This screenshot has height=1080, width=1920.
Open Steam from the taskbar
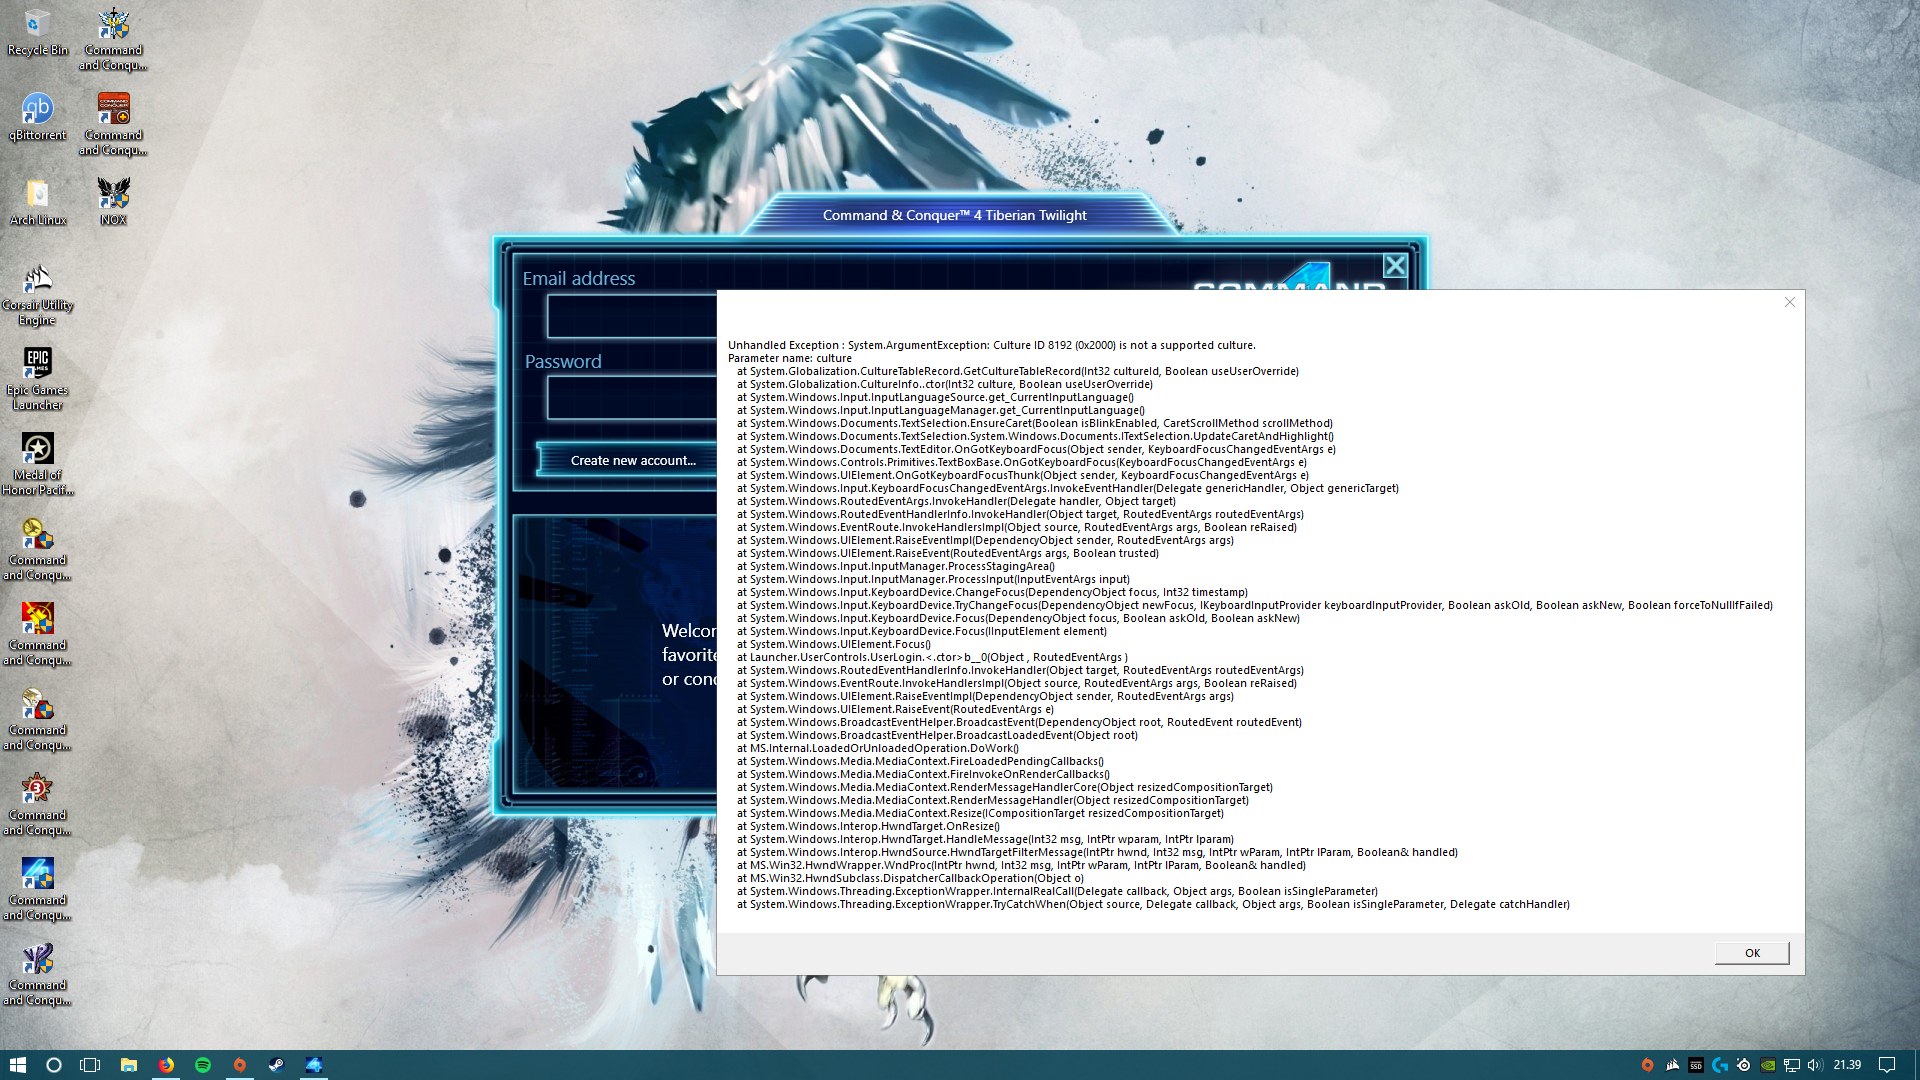tap(276, 1065)
